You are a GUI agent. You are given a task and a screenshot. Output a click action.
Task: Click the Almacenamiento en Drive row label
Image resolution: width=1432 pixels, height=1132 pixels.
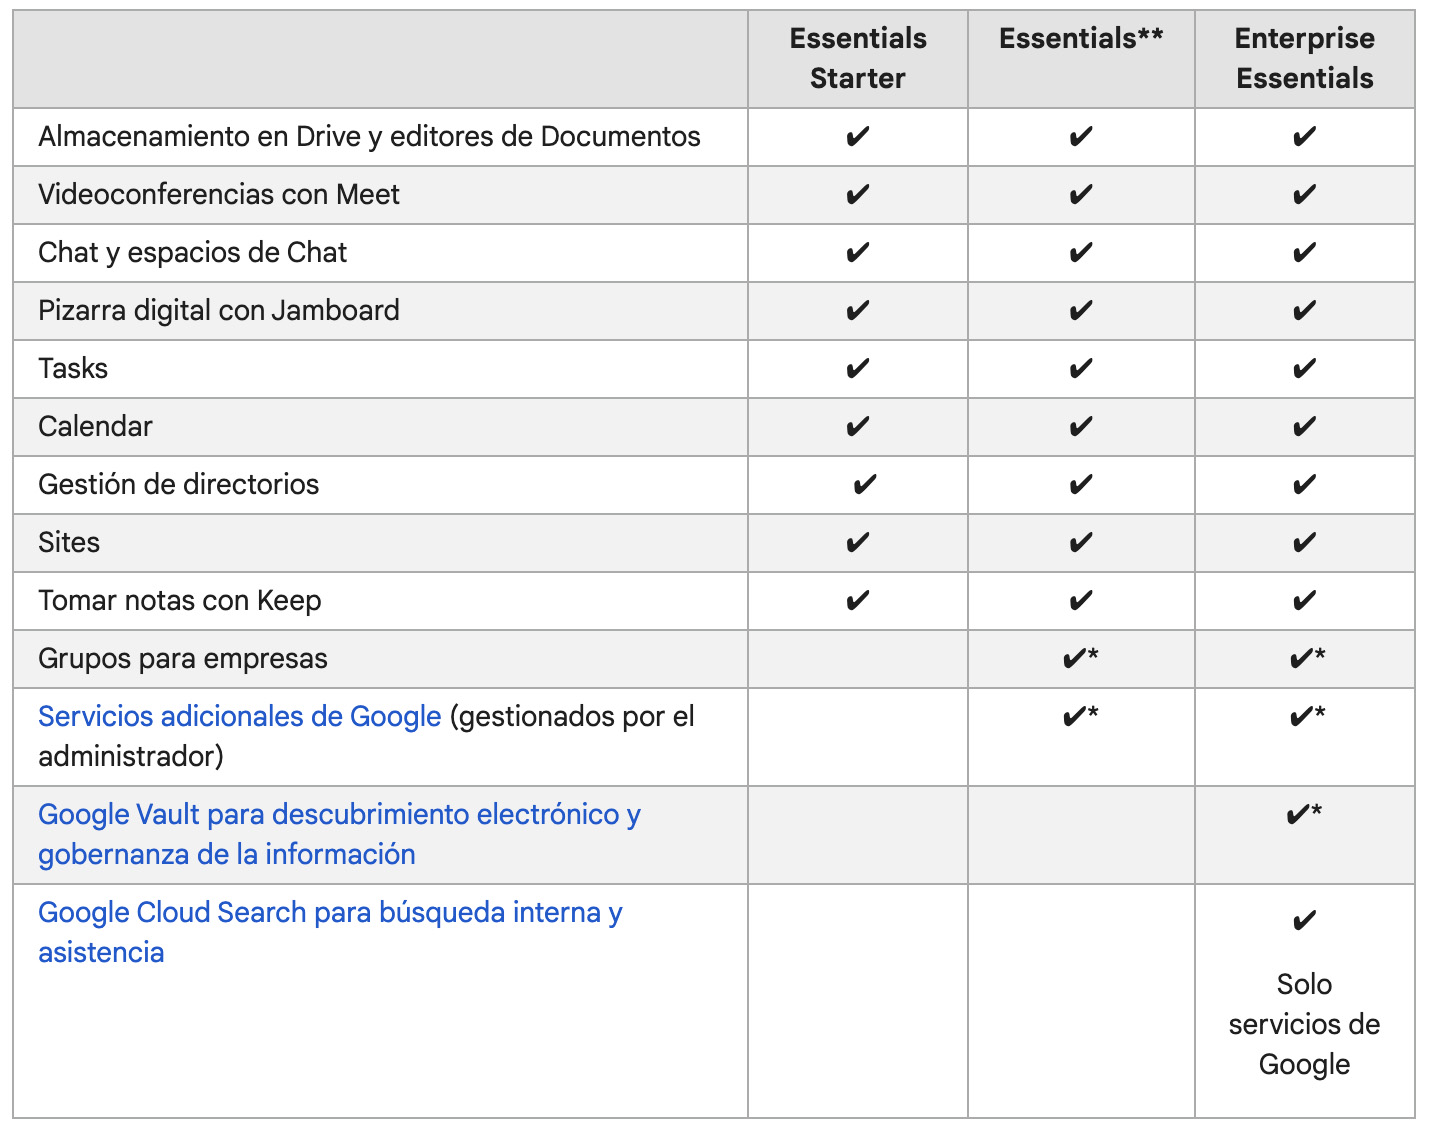click(369, 137)
